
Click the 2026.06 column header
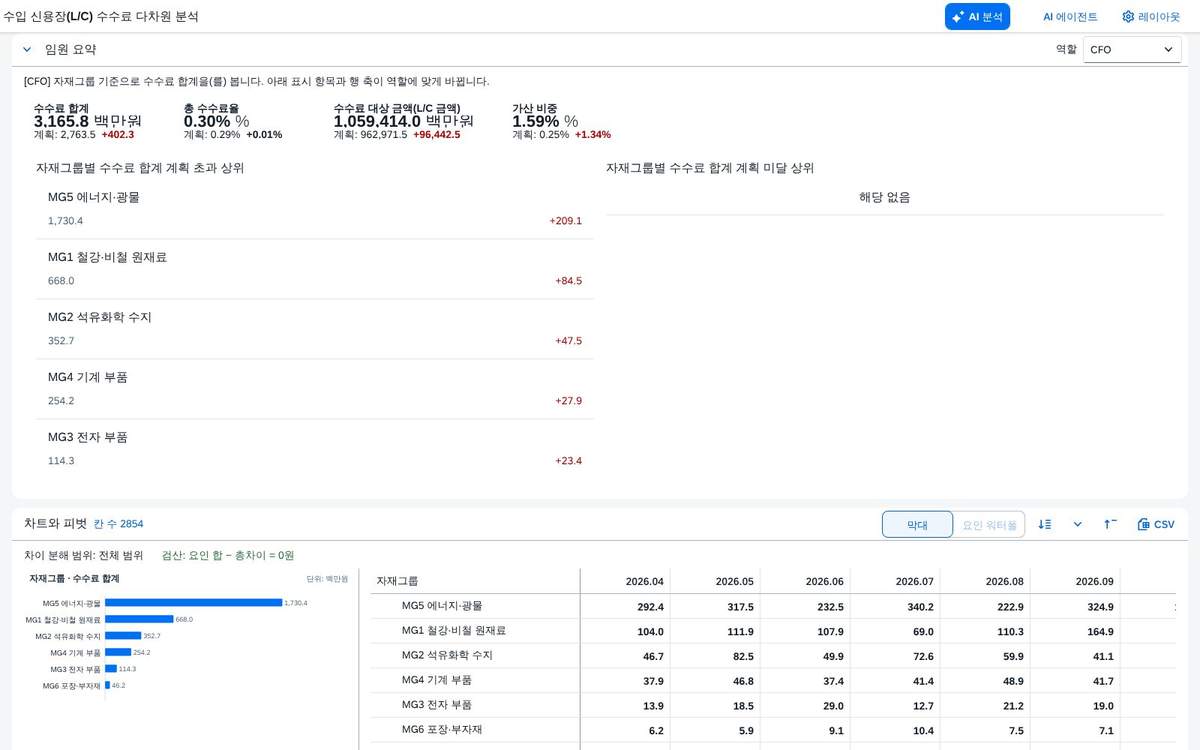806,581
